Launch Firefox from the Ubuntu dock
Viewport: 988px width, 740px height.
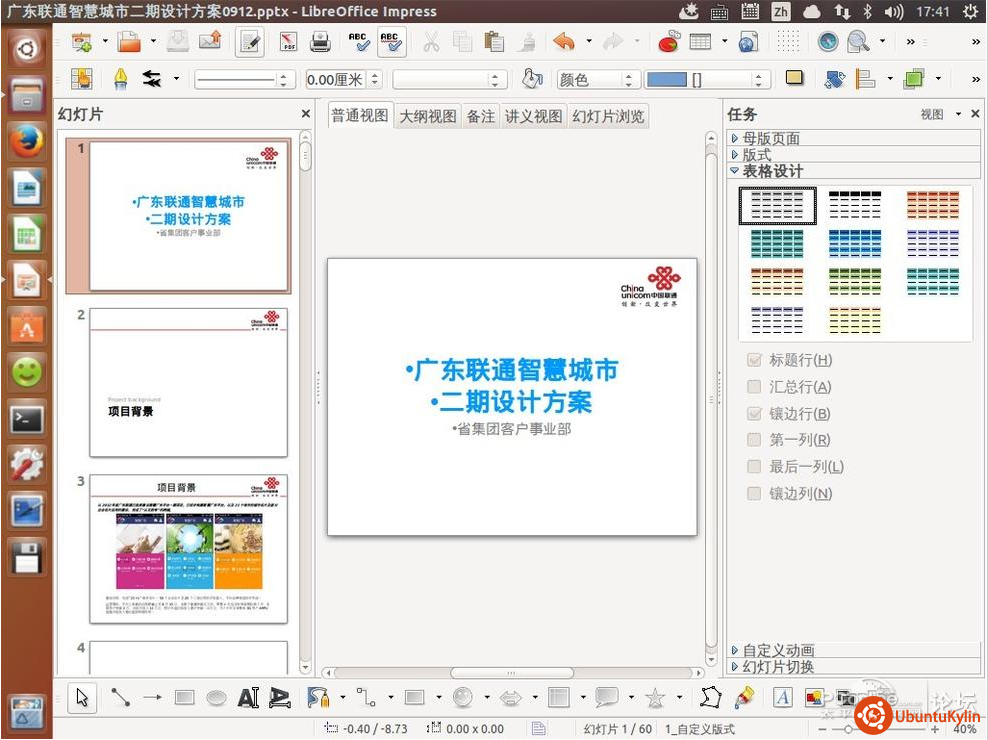pyautogui.click(x=27, y=141)
